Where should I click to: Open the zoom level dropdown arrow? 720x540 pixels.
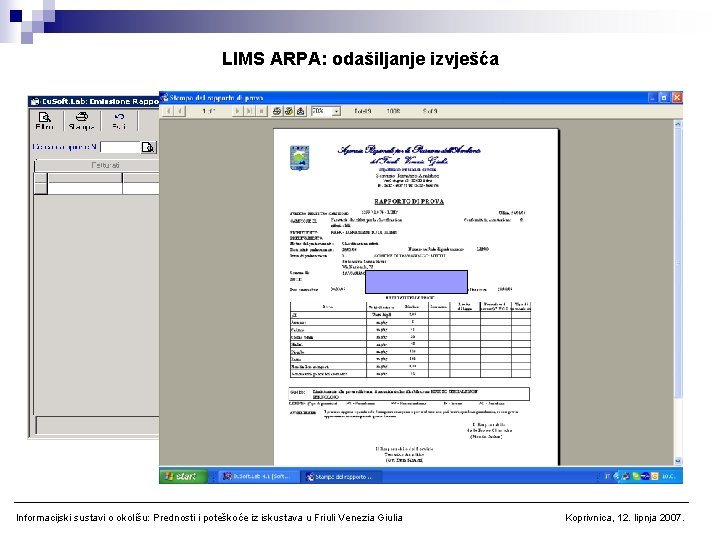(x=337, y=111)
